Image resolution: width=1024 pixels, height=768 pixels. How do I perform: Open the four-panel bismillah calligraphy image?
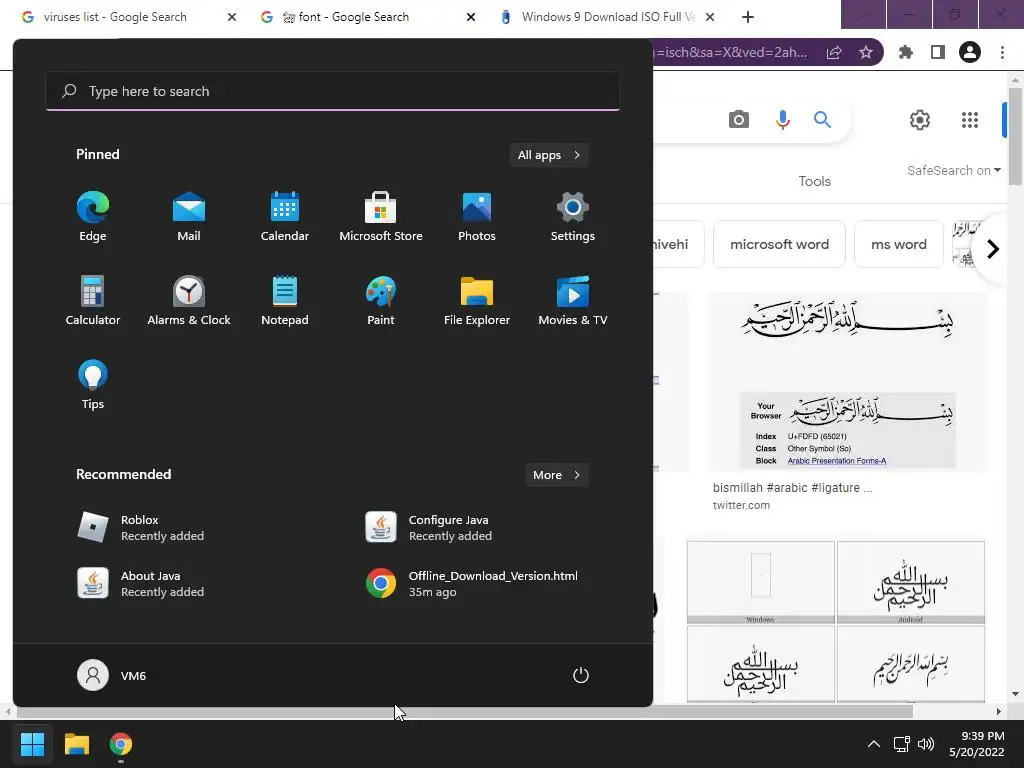point(835,622)
